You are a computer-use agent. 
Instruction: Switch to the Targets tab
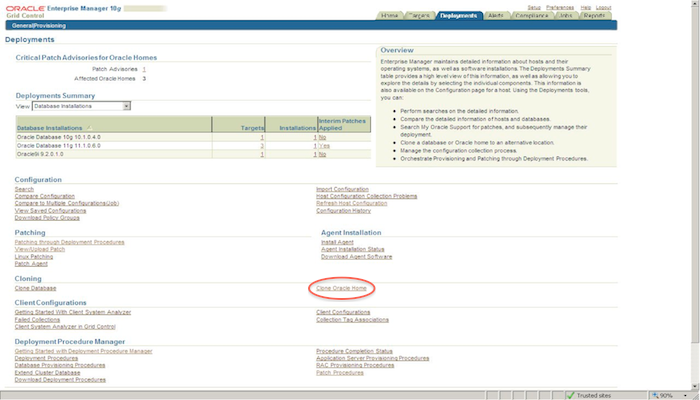tap(419, 16)
